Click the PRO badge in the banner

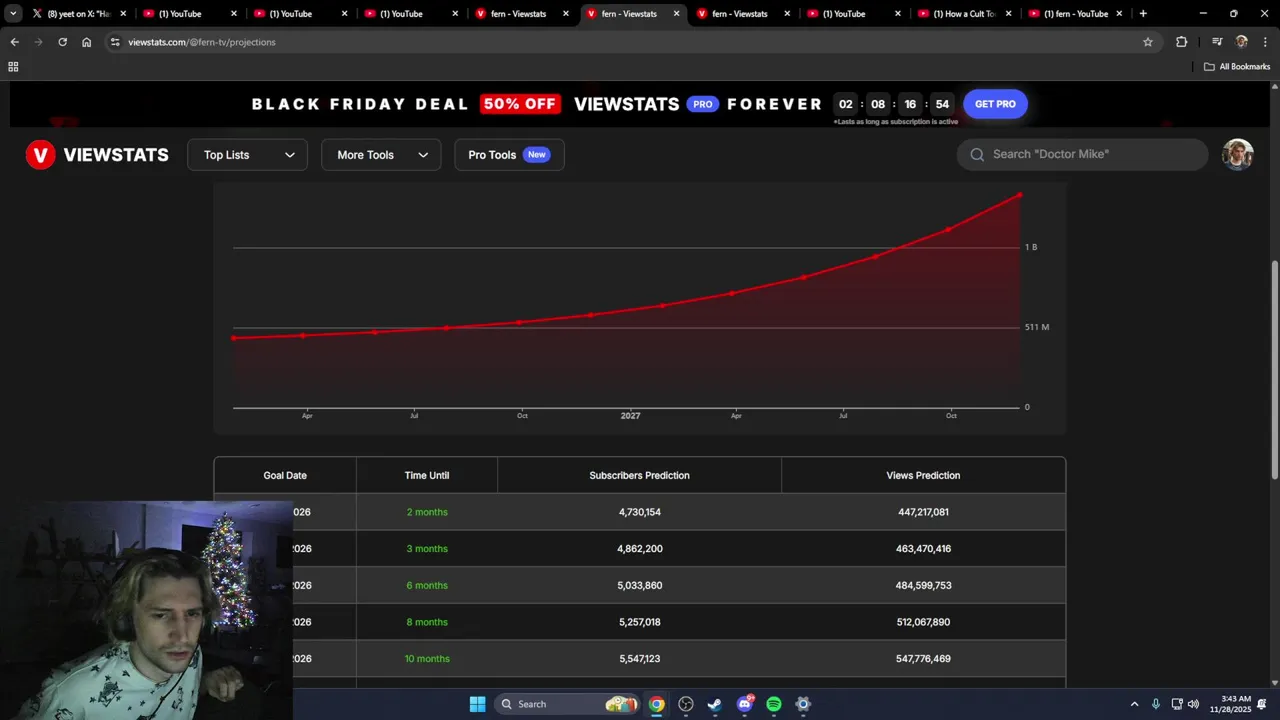click(x=703, y=104)
